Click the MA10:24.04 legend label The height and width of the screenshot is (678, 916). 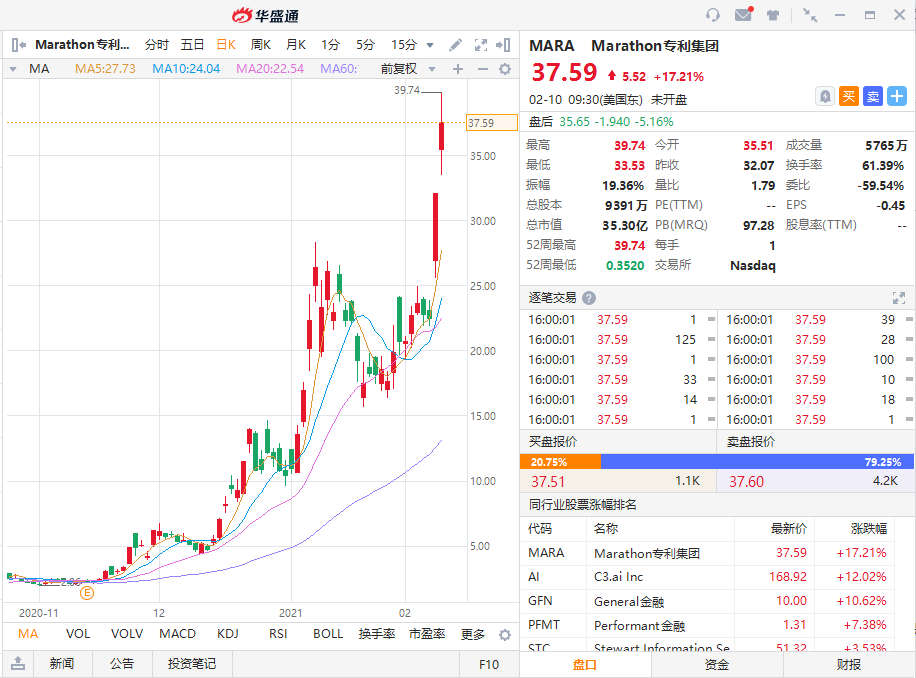tap(186, 69)
